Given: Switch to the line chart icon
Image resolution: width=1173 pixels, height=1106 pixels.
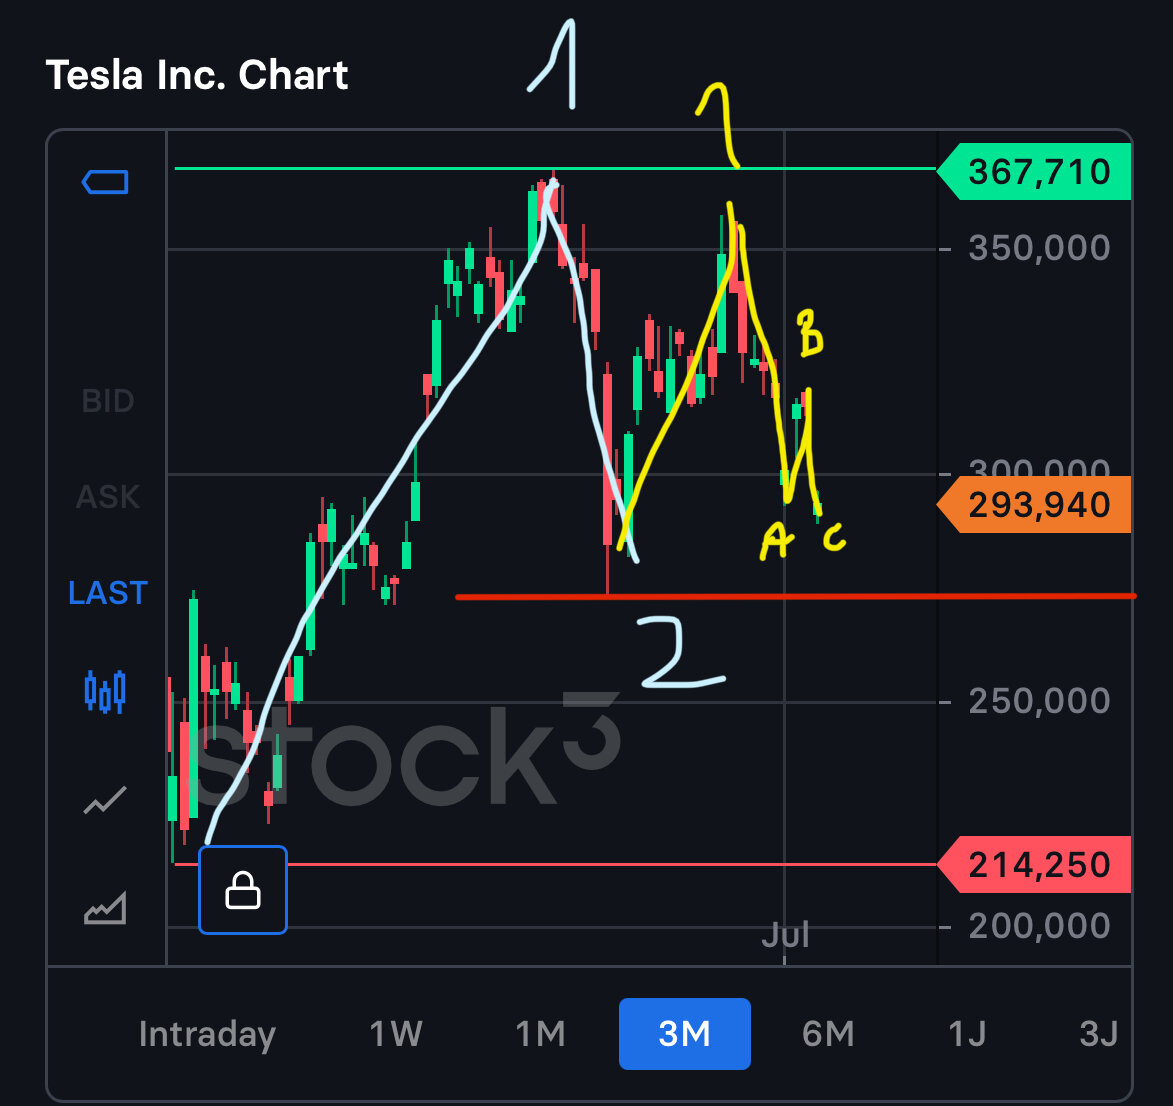Looking at the screenshot, I should coord(105,800).
